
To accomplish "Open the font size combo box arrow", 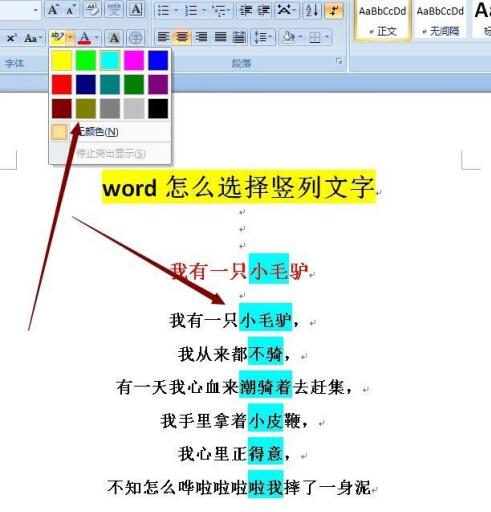I will click(35, 10).
